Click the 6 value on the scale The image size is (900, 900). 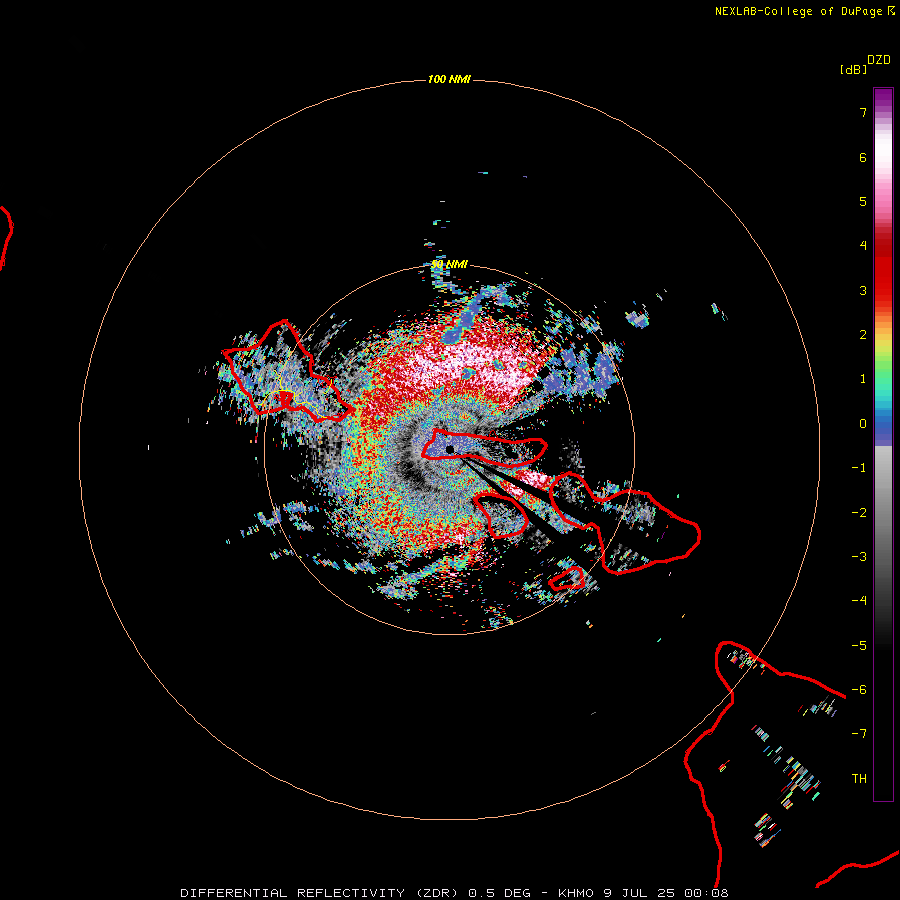(863, 157)
